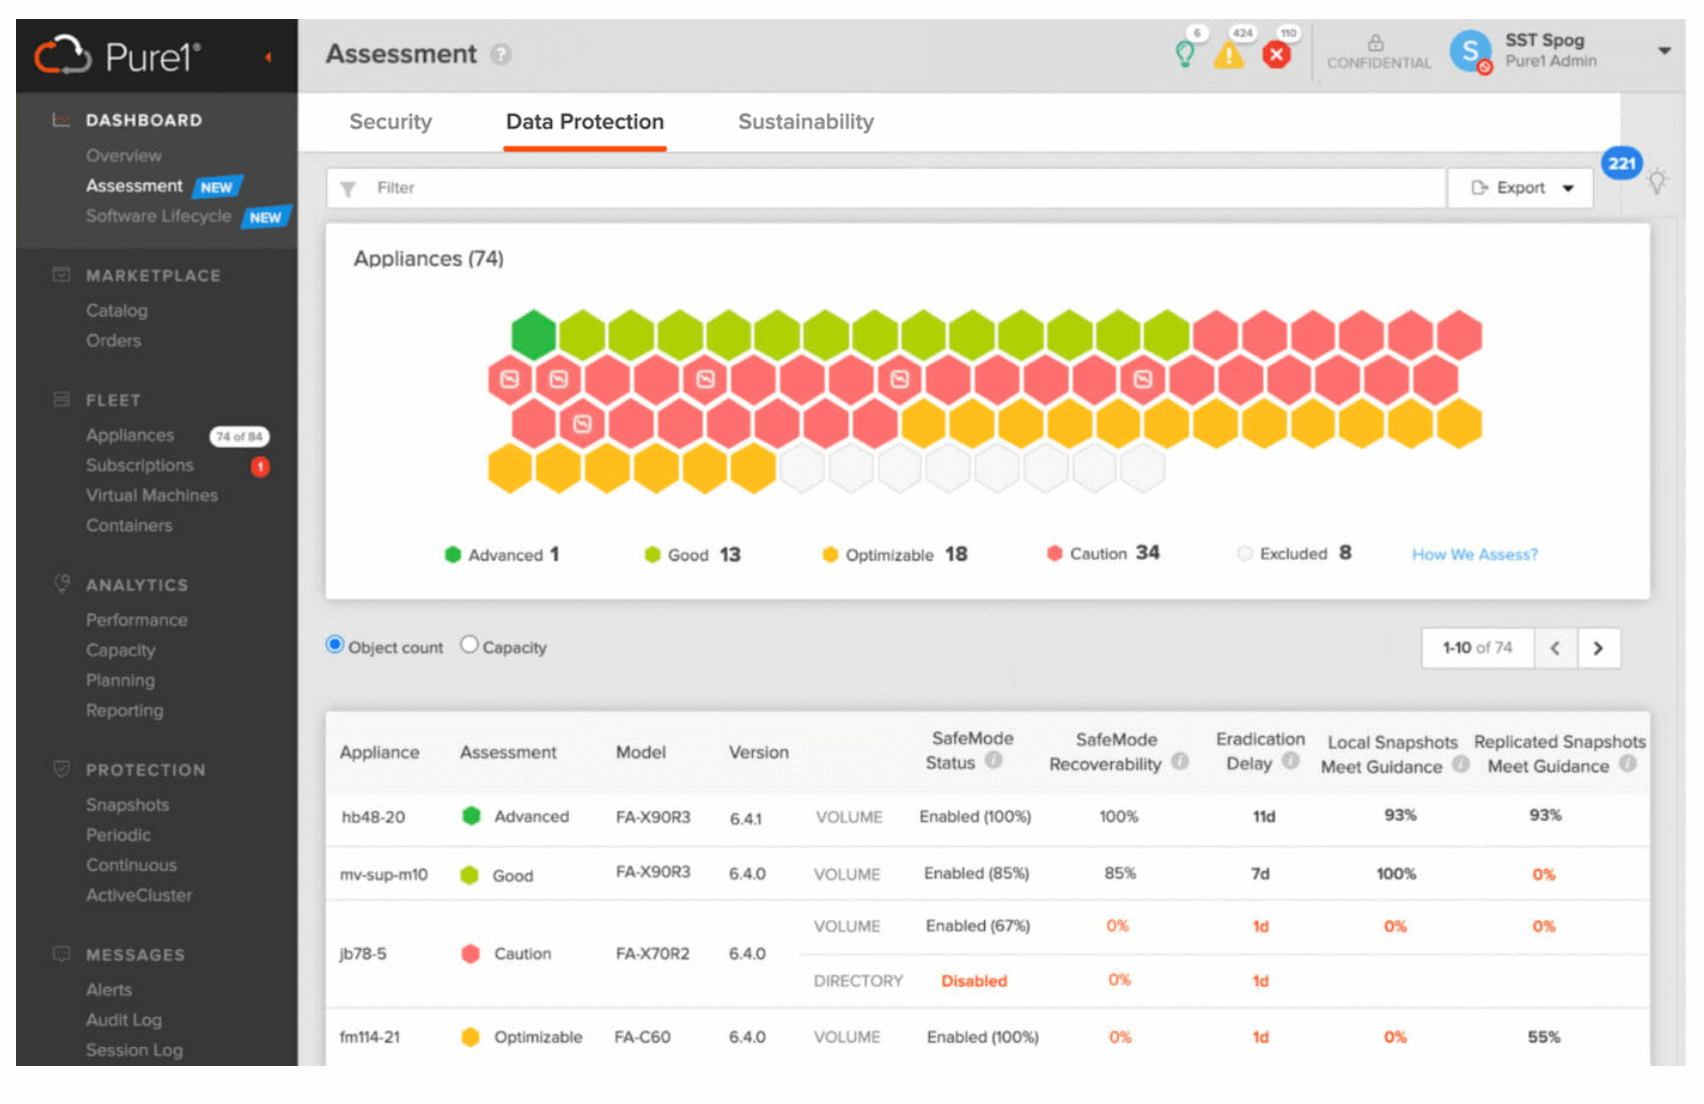This screenshot has width=1704, height=1104.
Task: Open the yellow warning alerts indicator
Action: [1229, 54]
